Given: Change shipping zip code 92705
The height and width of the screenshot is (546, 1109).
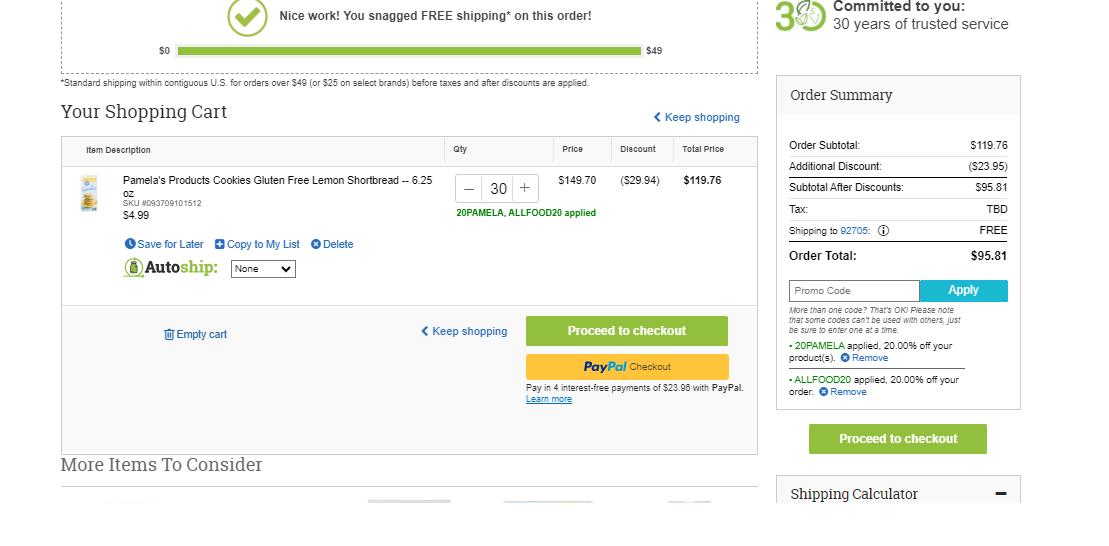Looking at the screenshot, I should tap(854, 231).
